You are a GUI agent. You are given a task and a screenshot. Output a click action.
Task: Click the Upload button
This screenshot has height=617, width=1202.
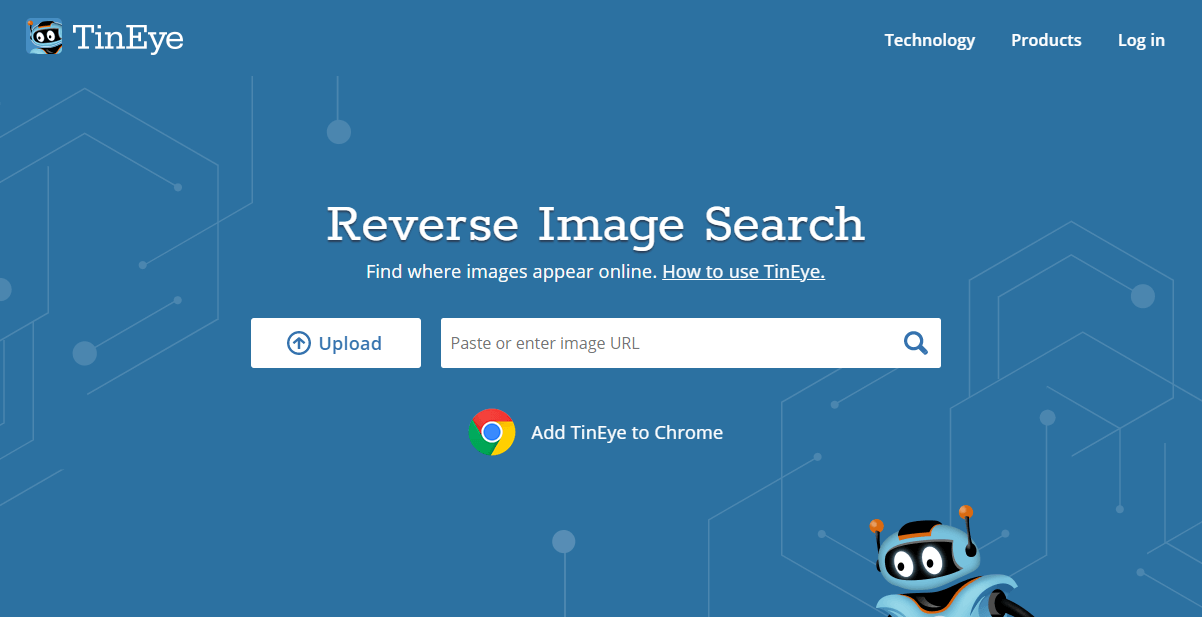[336, 343]
